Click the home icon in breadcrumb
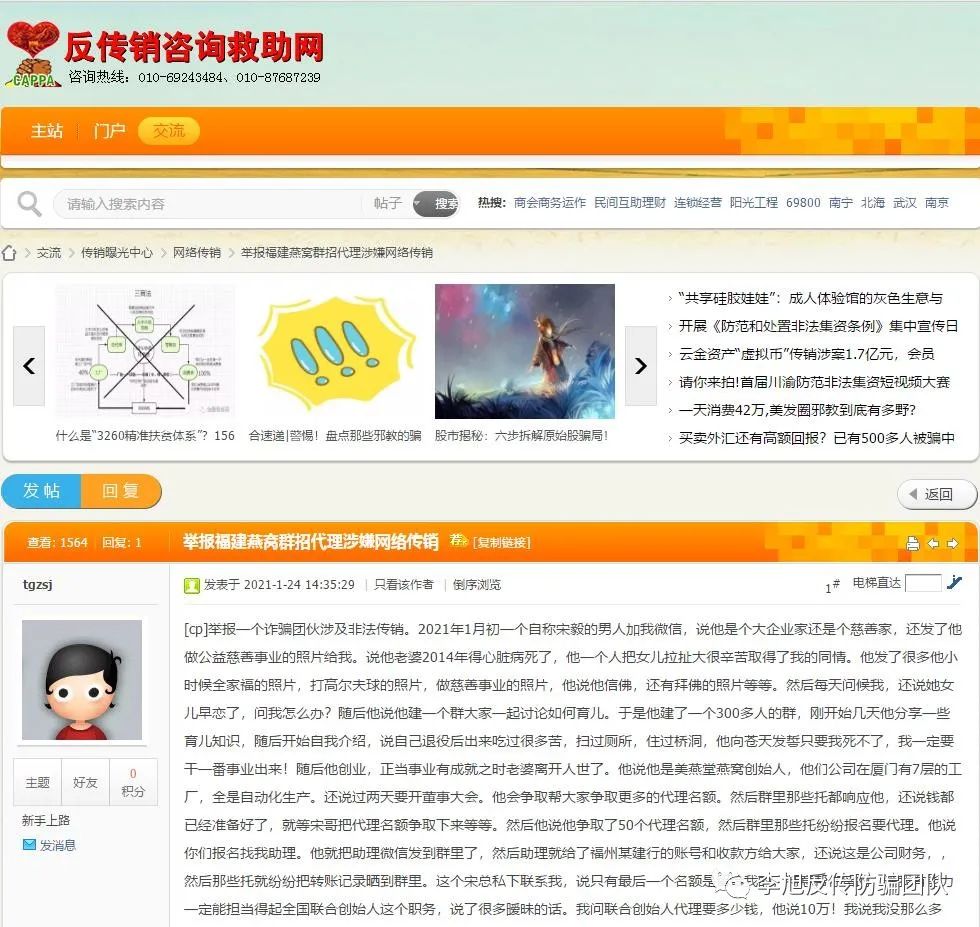 (10, 253)
